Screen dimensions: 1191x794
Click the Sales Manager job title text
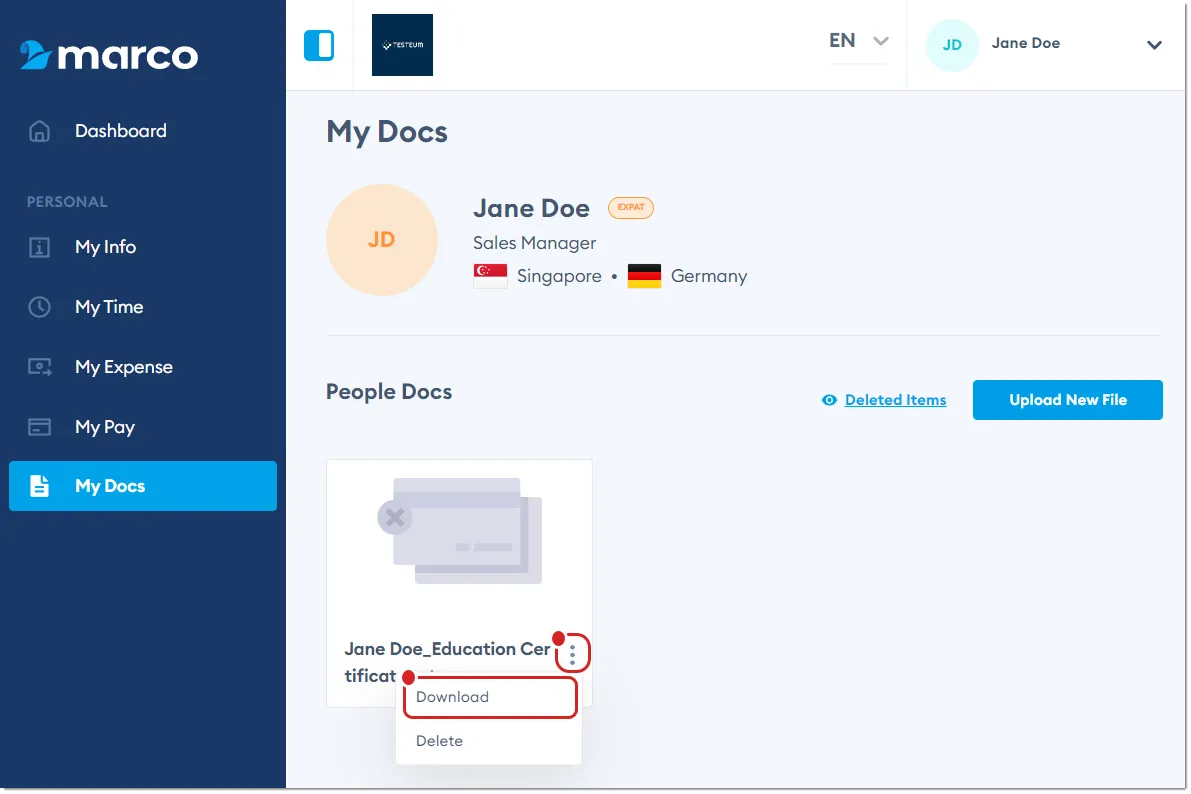(x=534, y=243)
